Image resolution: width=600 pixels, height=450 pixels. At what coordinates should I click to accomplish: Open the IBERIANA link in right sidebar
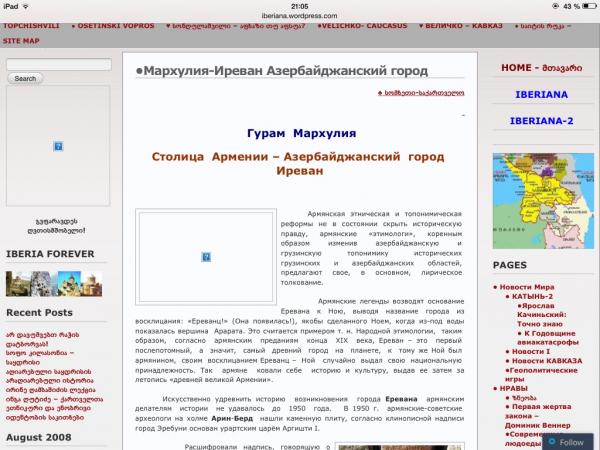(541, 95)
